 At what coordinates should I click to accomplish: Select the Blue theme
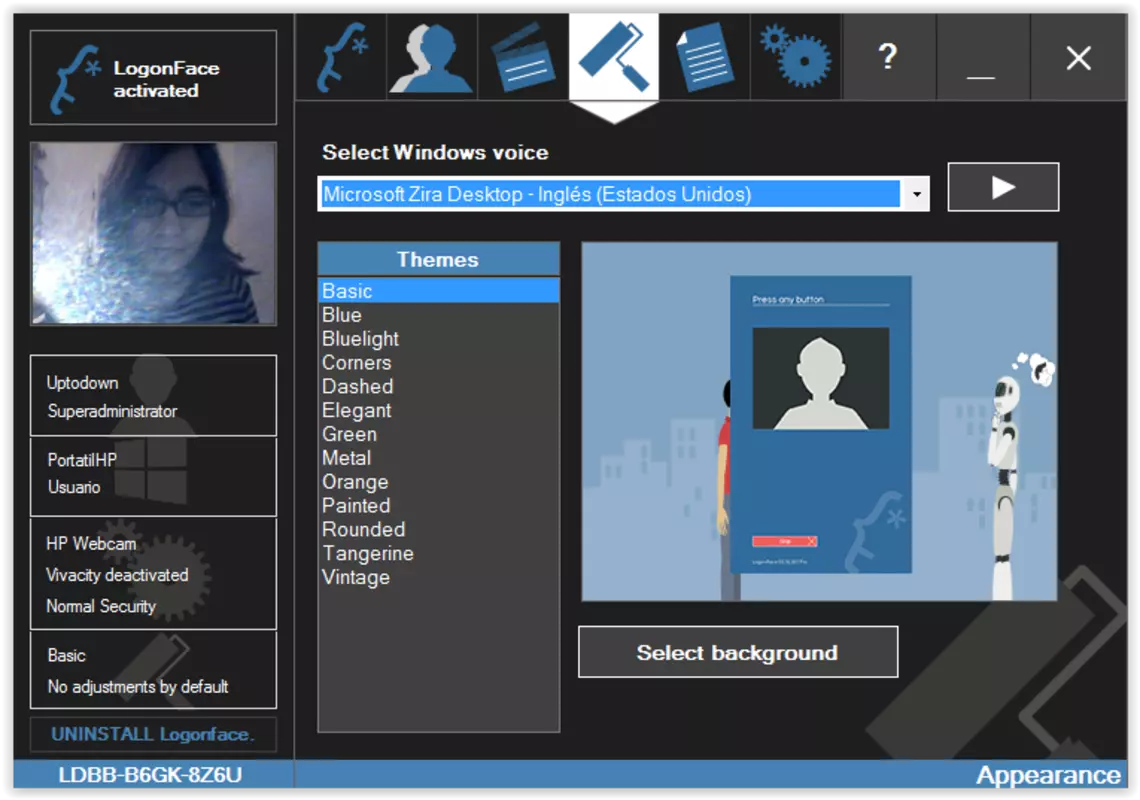point(438,315)
